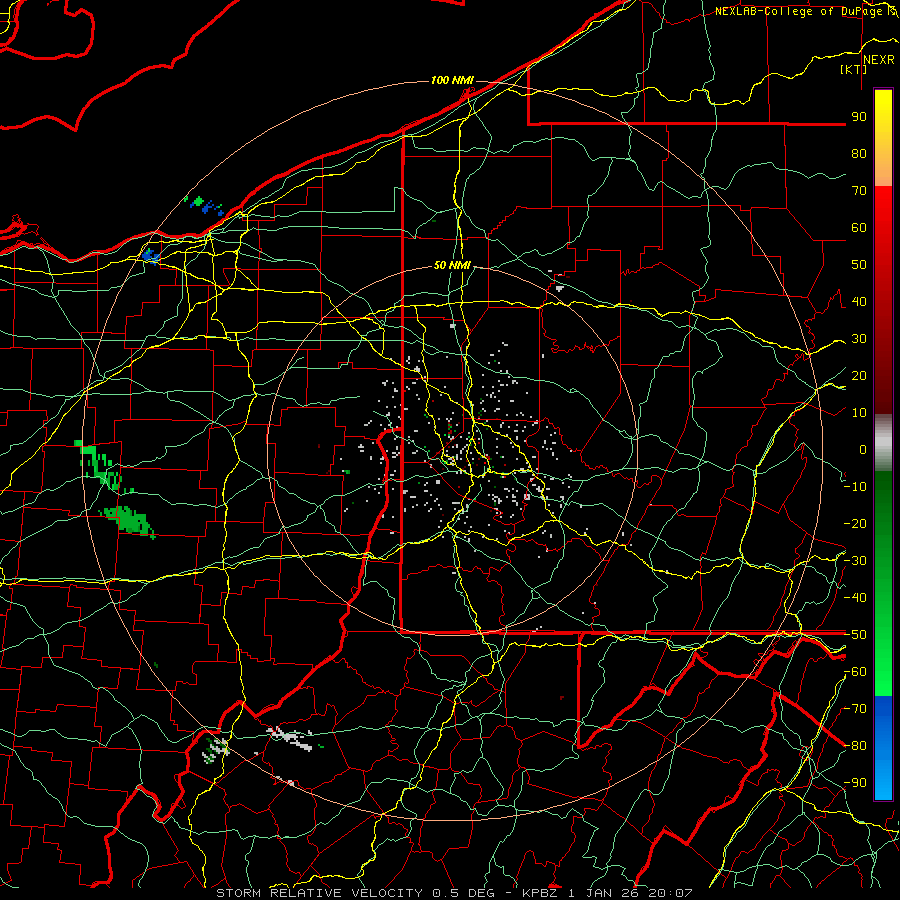Click the 100 NMI range ring label

click(452, 80)
